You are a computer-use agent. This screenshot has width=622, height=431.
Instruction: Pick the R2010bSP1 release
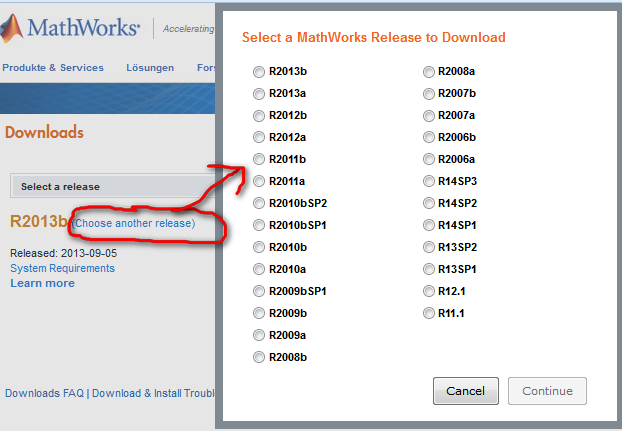[259, 225]
